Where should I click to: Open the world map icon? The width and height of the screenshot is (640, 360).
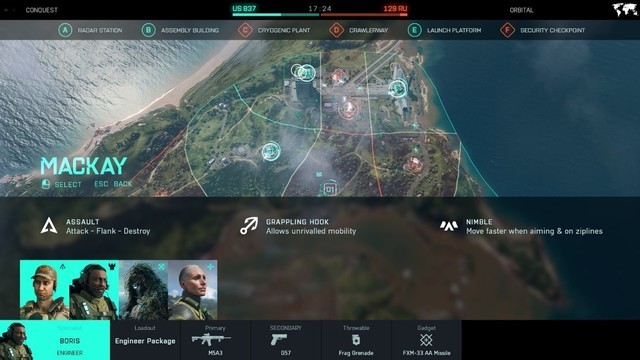[624, 10]
